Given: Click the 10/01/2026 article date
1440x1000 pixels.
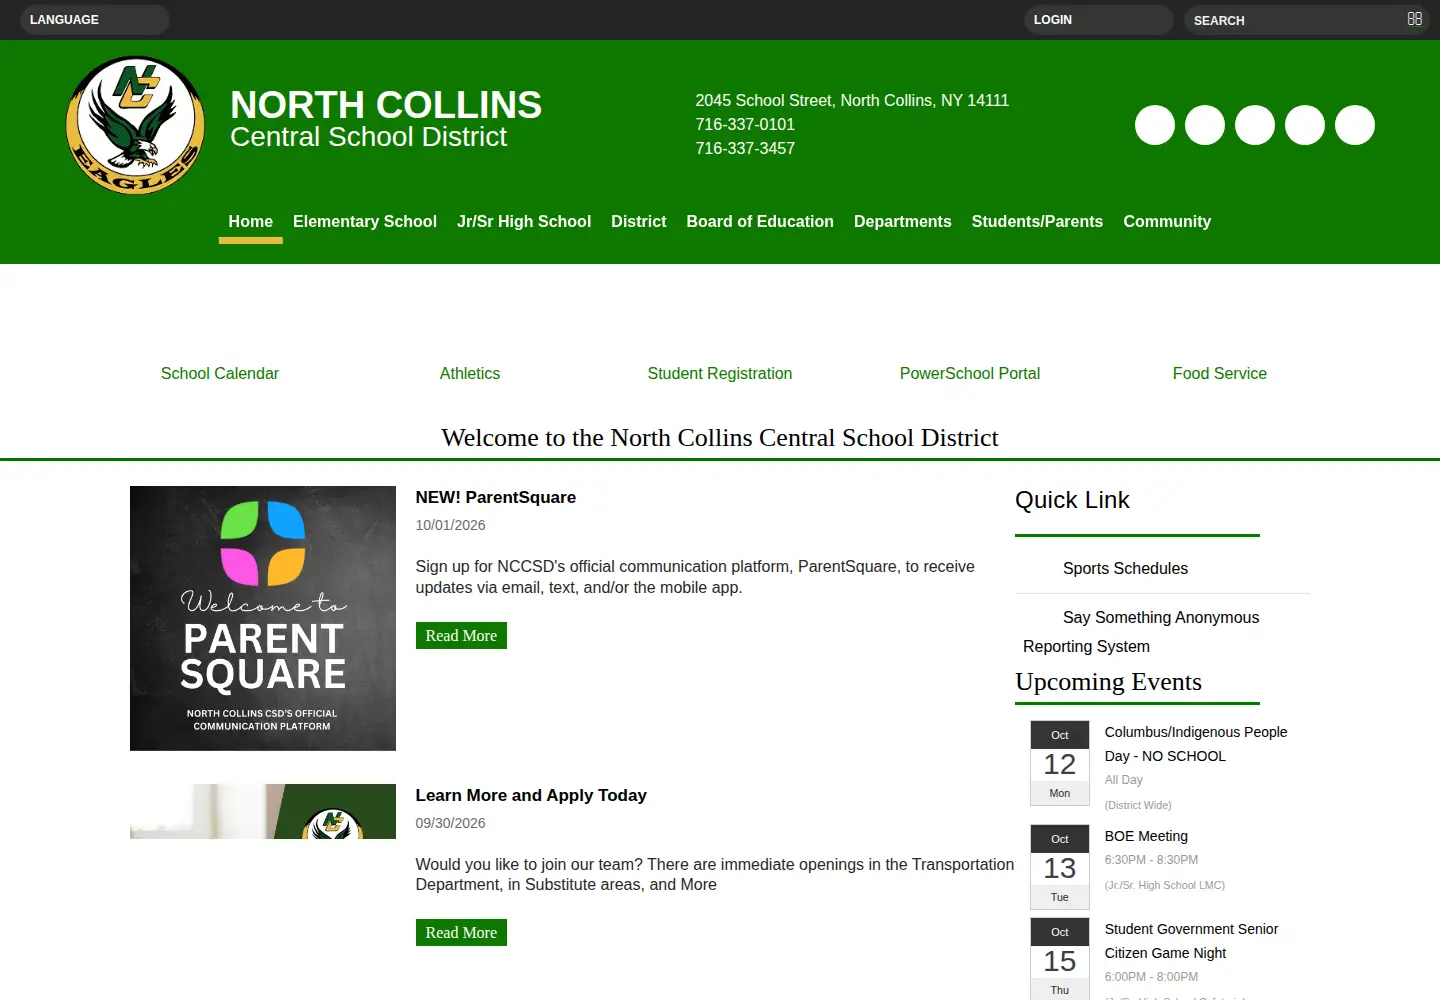Looking at the screenshot, I should click(451, 526).
